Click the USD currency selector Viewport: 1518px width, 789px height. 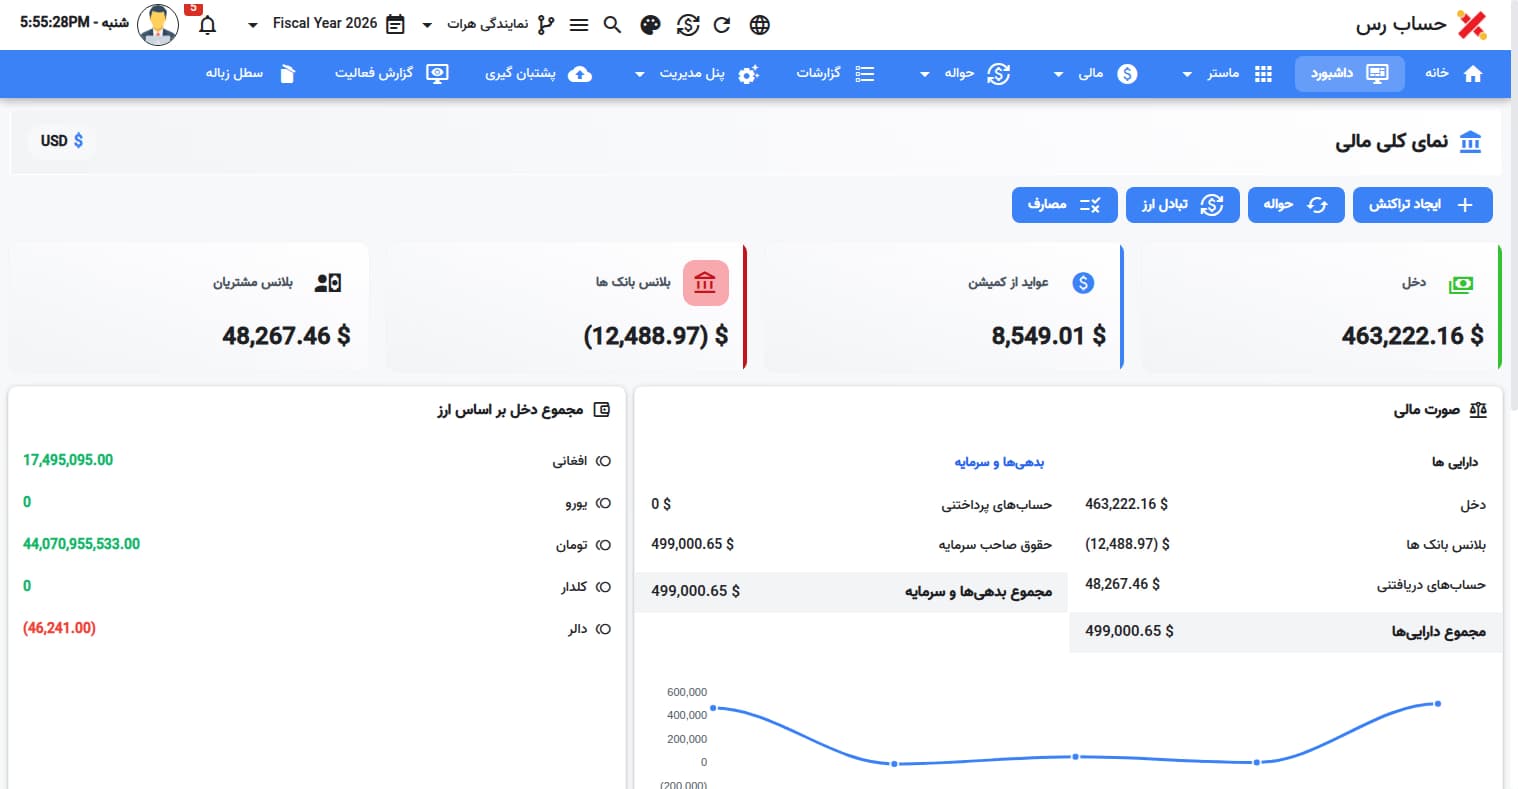coord(62,141)
